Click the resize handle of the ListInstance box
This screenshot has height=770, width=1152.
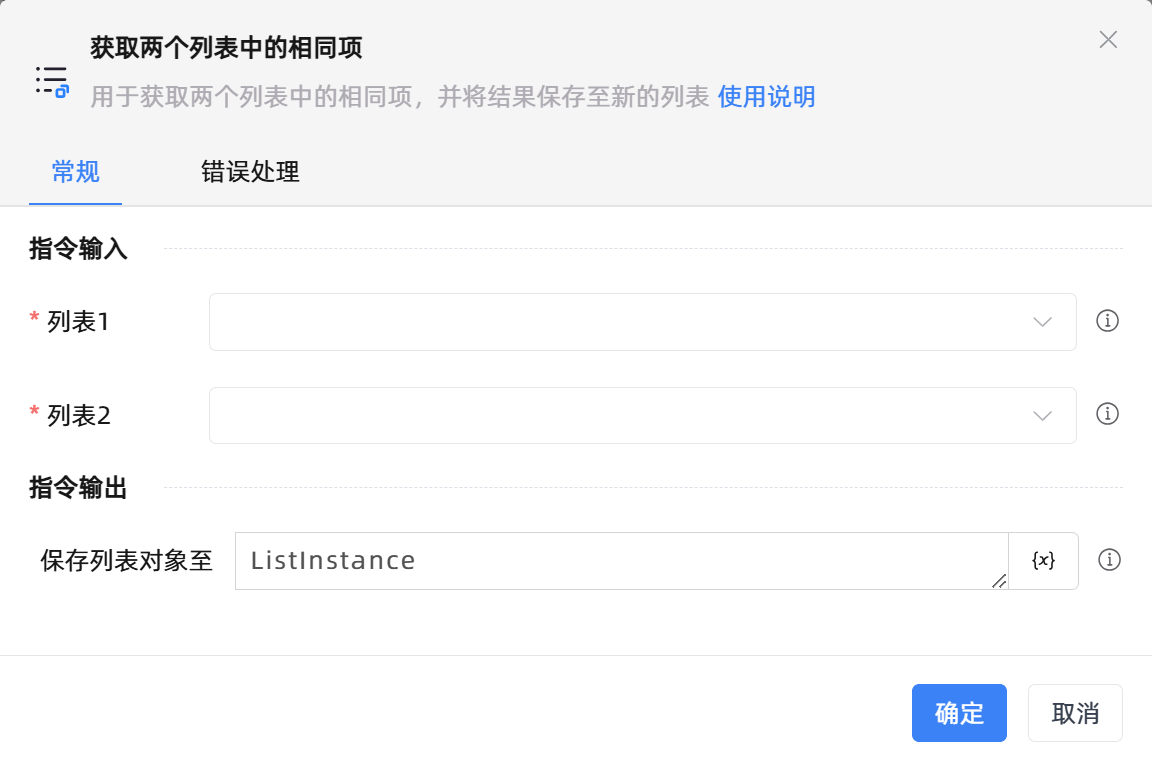[x=999, y=581]
